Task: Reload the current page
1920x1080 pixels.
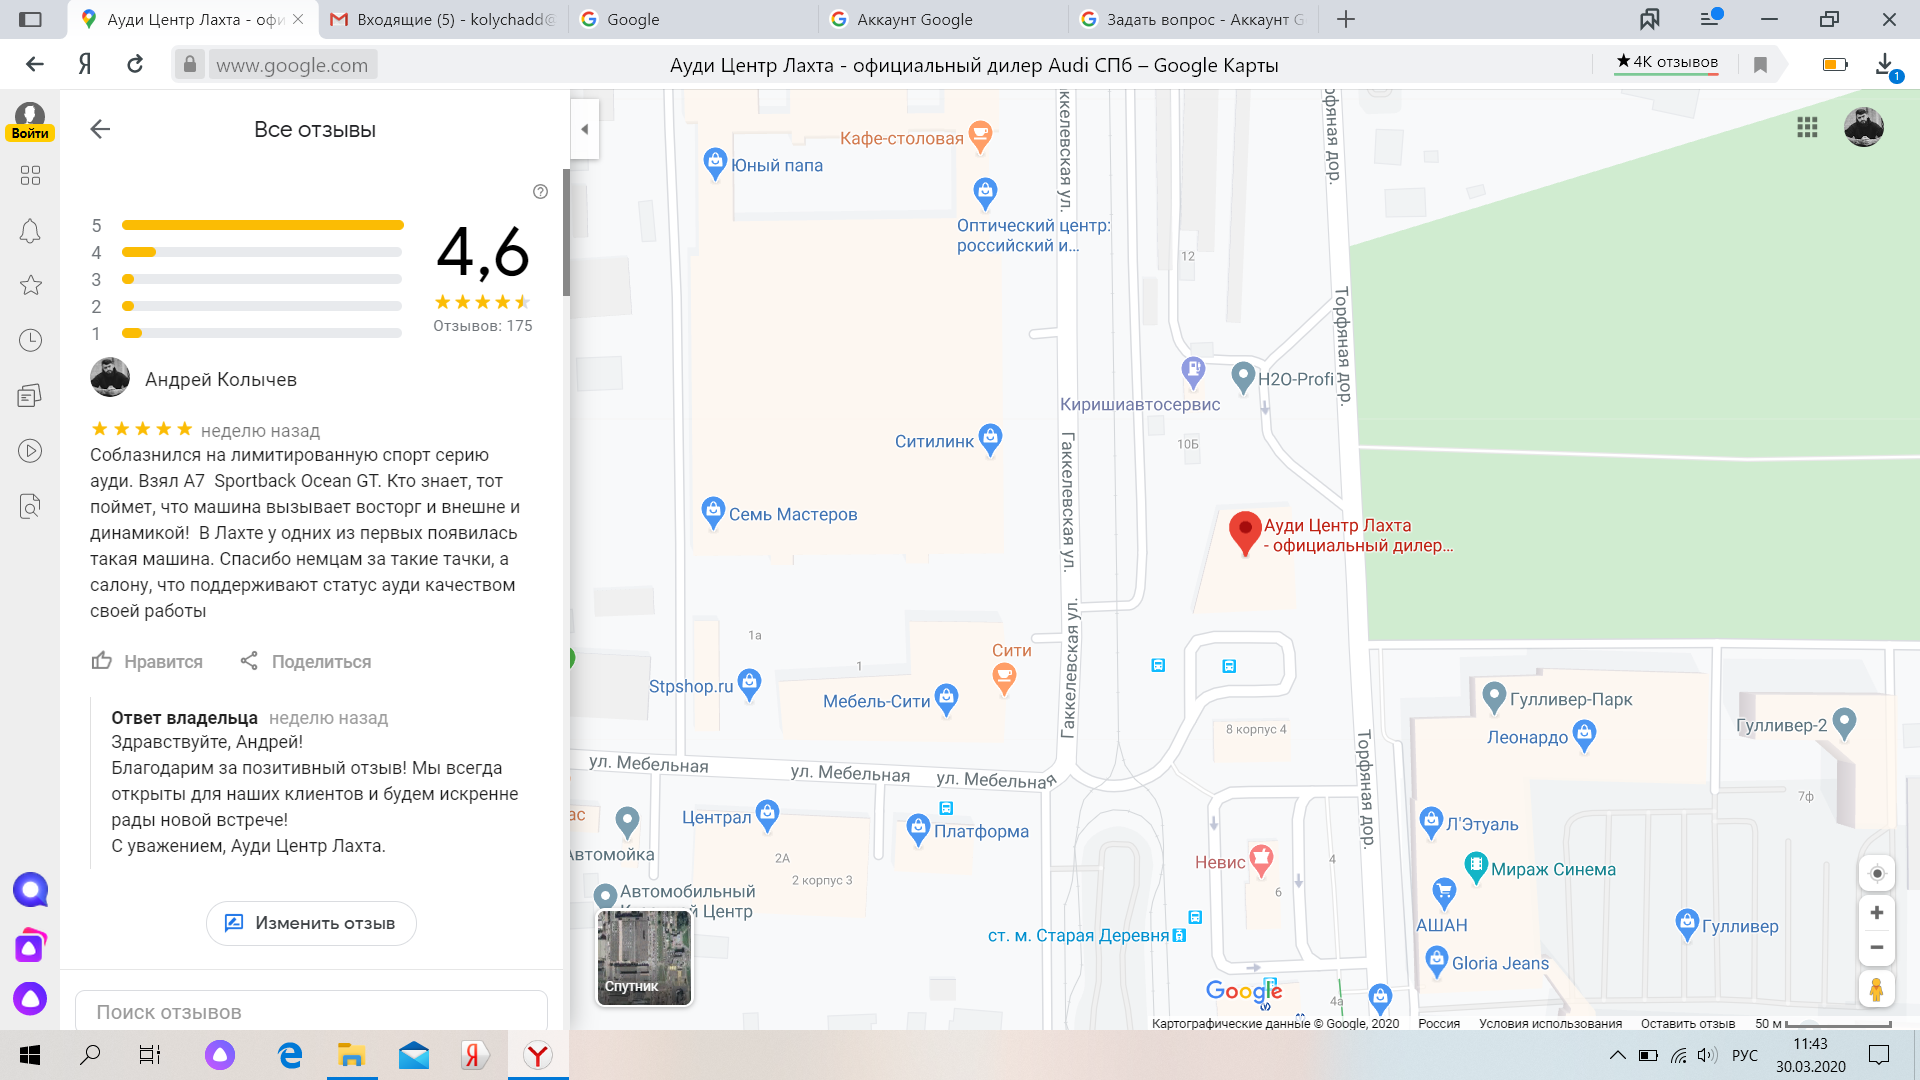Action: click(135, 64)
